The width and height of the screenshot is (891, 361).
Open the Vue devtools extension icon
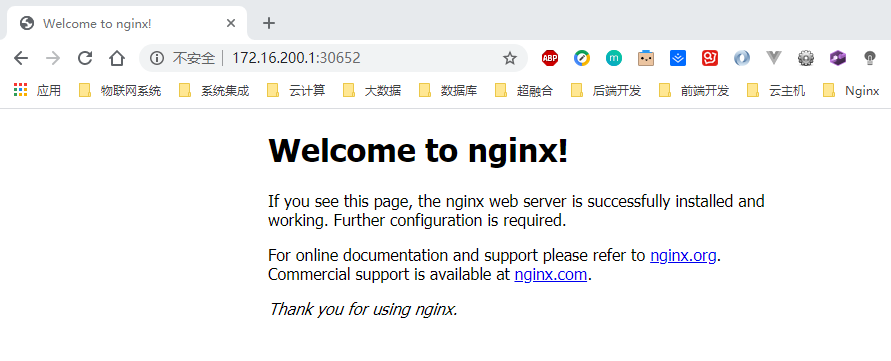click(x=774, y=58)
